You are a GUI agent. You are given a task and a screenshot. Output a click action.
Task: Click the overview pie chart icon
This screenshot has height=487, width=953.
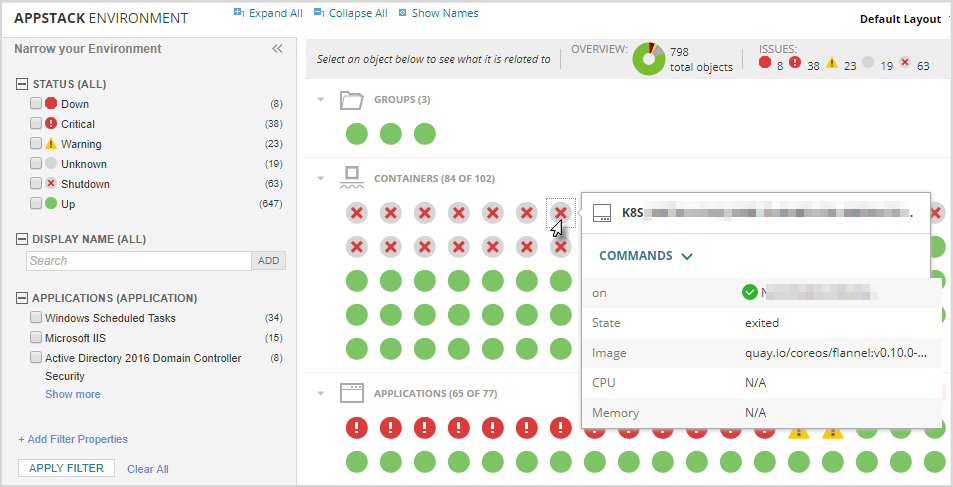tap(649, 59)
